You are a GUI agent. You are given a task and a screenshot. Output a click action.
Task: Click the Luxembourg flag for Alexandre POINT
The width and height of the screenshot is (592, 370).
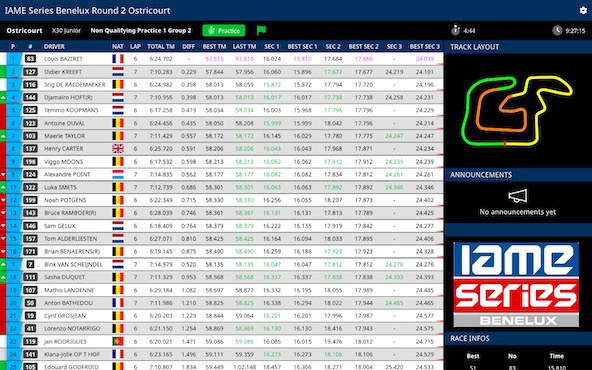pyautogui.click(x=118, y=174)
